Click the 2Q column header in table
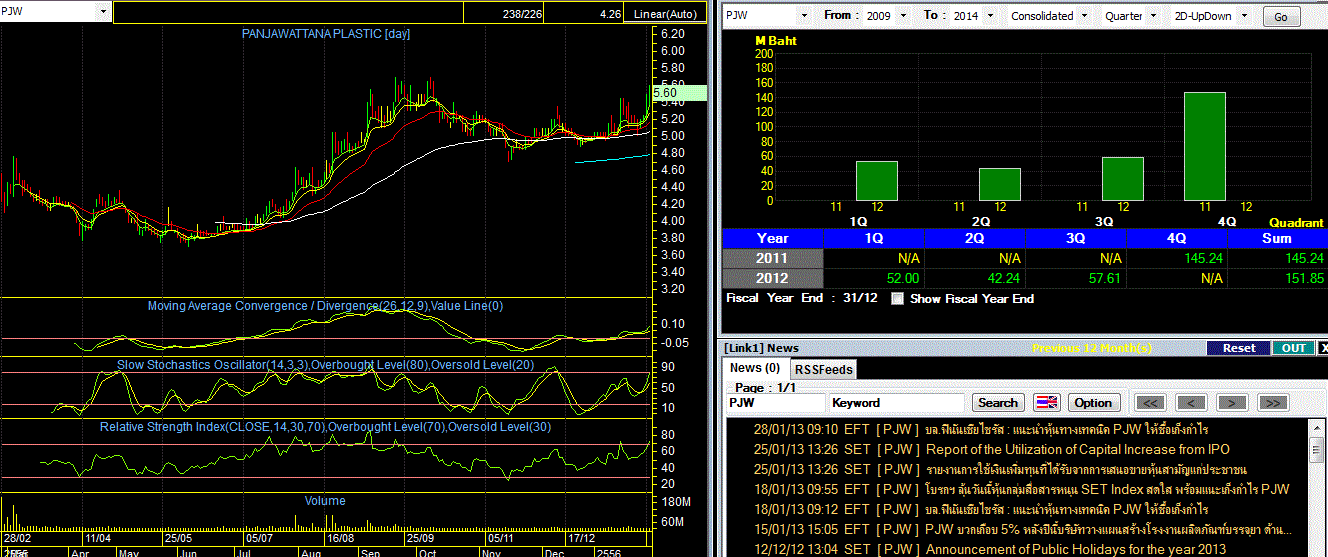Screen dimensions: 1328x557 click(975, 238)
